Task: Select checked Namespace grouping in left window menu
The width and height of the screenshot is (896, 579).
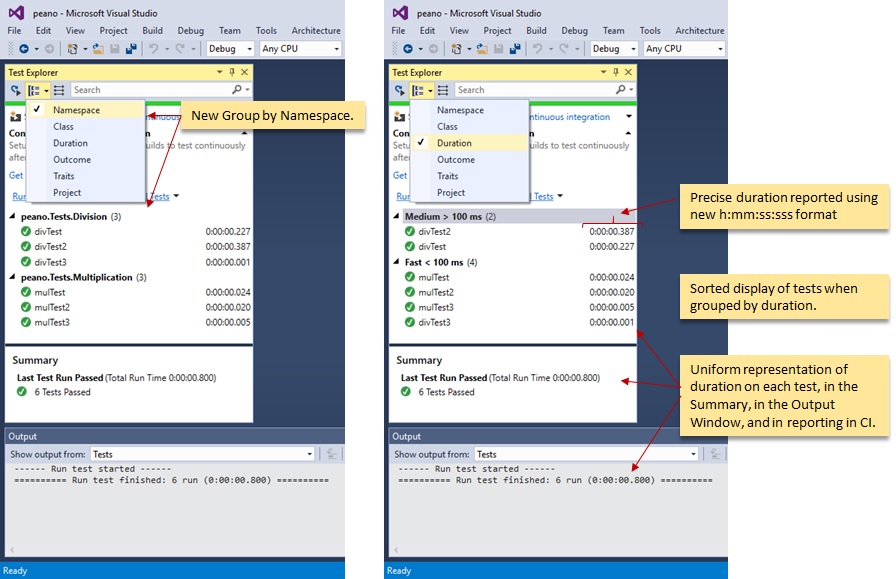Action: tap(86, 110)
